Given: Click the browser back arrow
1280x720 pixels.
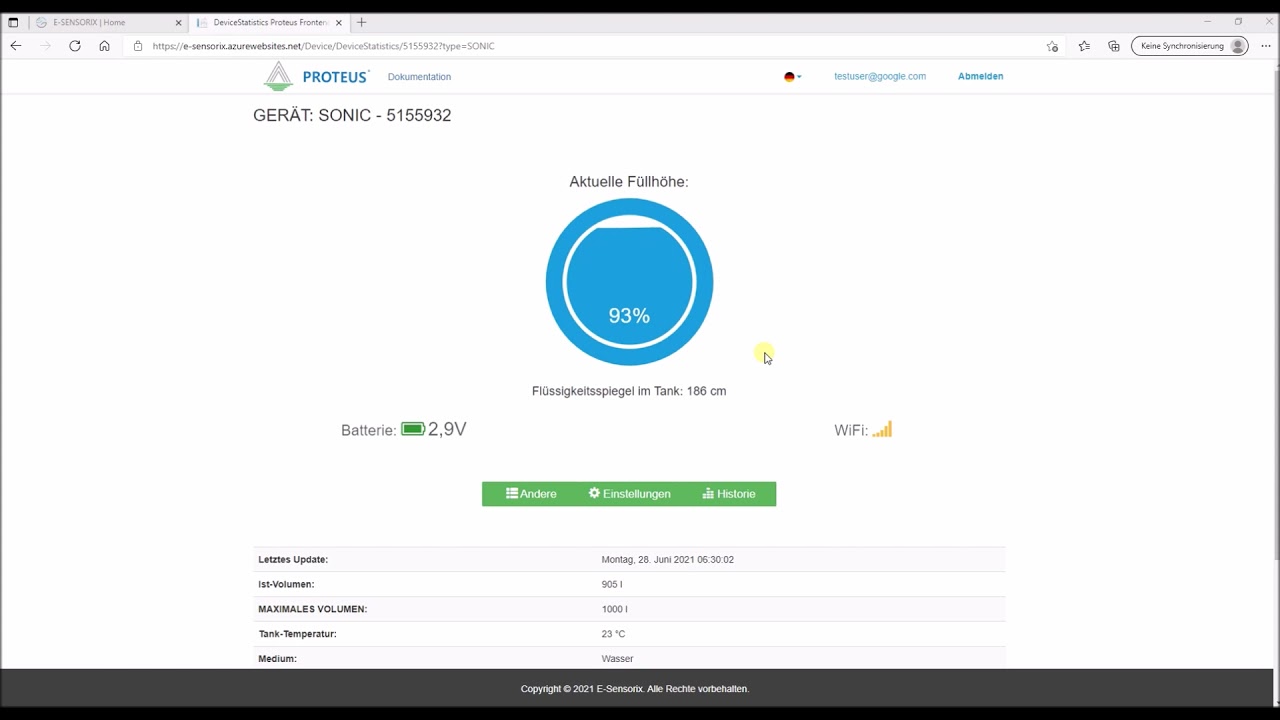Looking at the screenshot, I should coord(15,46).
